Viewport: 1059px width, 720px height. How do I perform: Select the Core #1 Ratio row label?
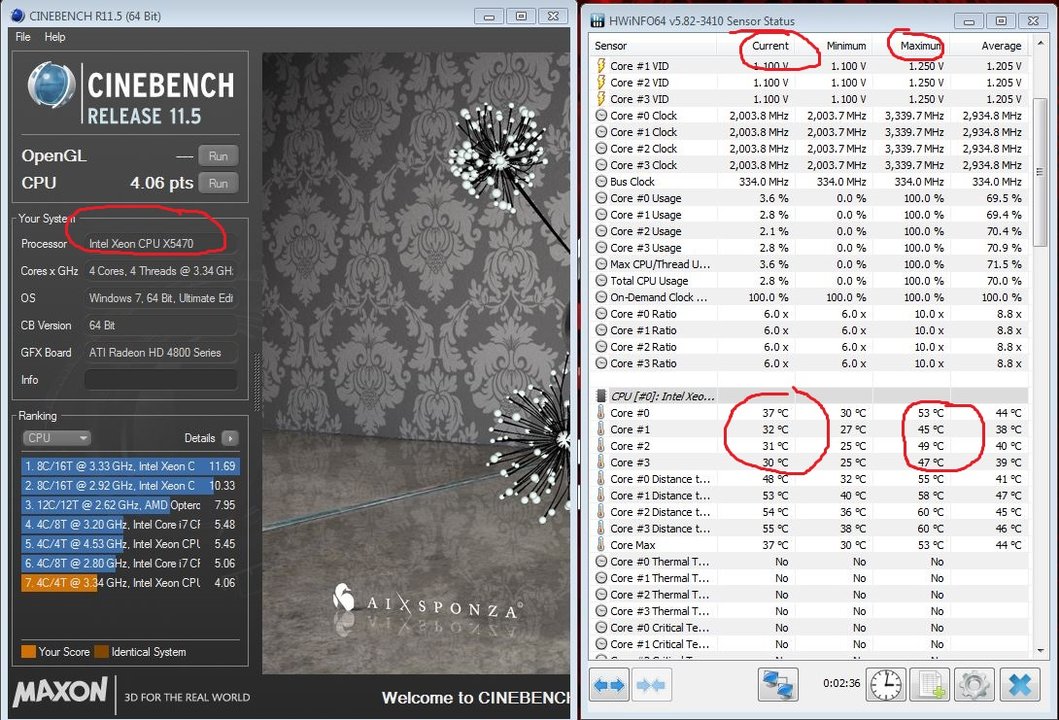(x=643, y=330)
